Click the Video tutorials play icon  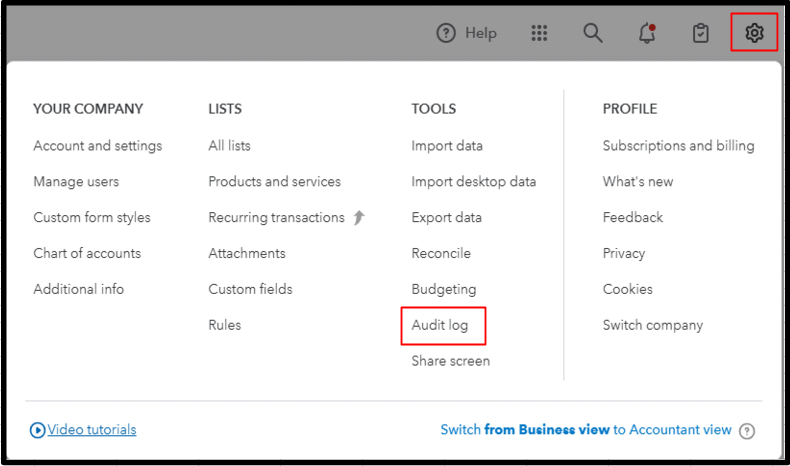click(37, 430)
